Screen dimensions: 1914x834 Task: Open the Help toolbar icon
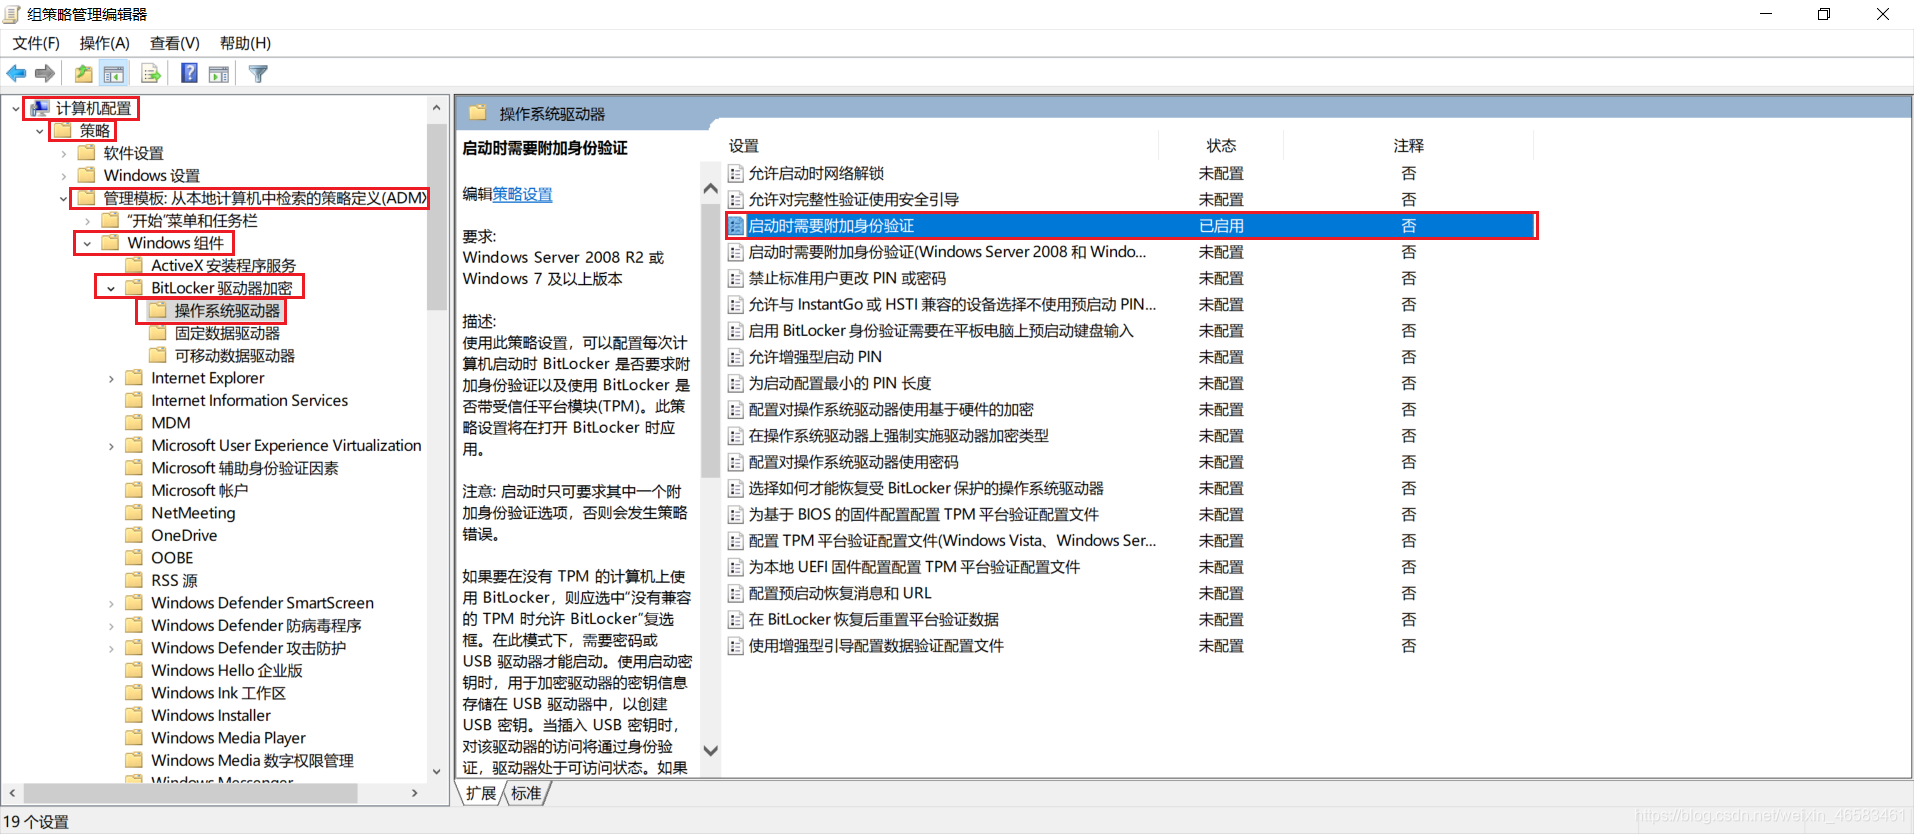[x=189, y=73]
